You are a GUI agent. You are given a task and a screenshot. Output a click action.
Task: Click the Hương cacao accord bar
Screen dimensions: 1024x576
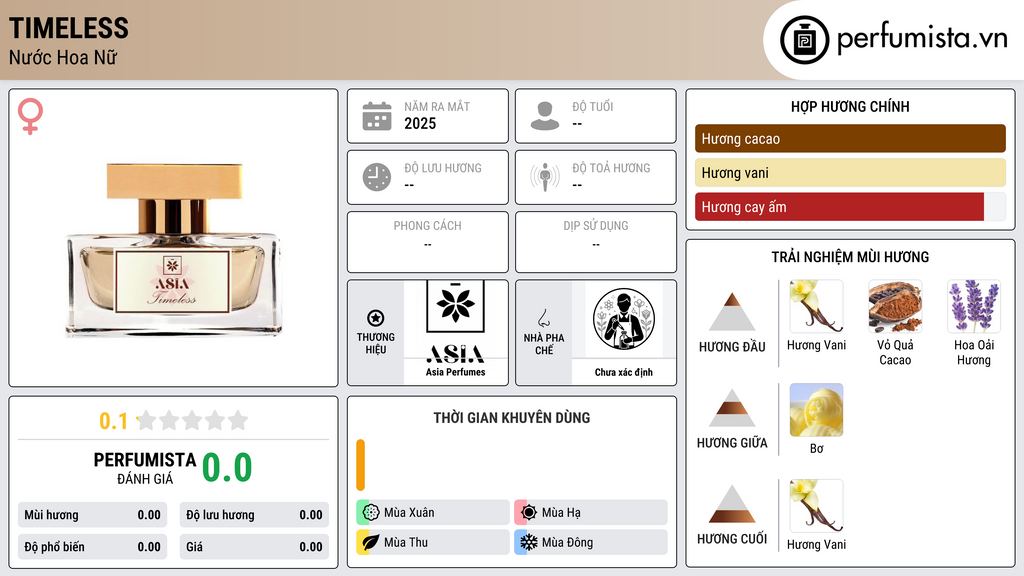point(850,138)
